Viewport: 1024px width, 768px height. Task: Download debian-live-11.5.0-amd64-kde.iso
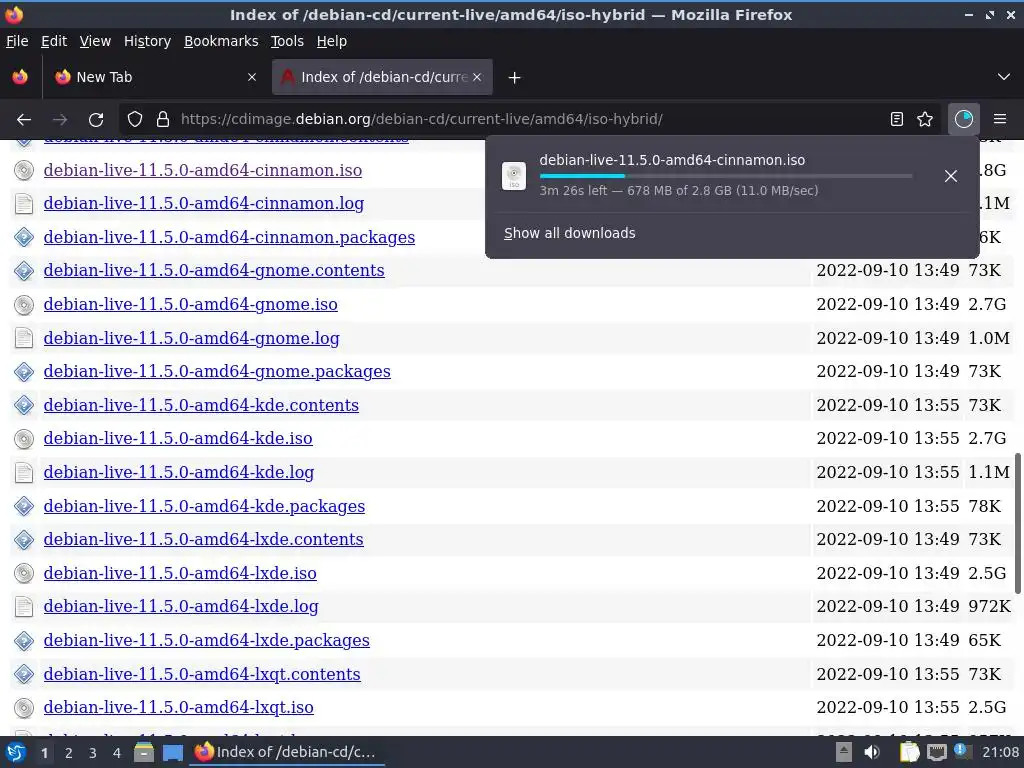coord(178,438)
